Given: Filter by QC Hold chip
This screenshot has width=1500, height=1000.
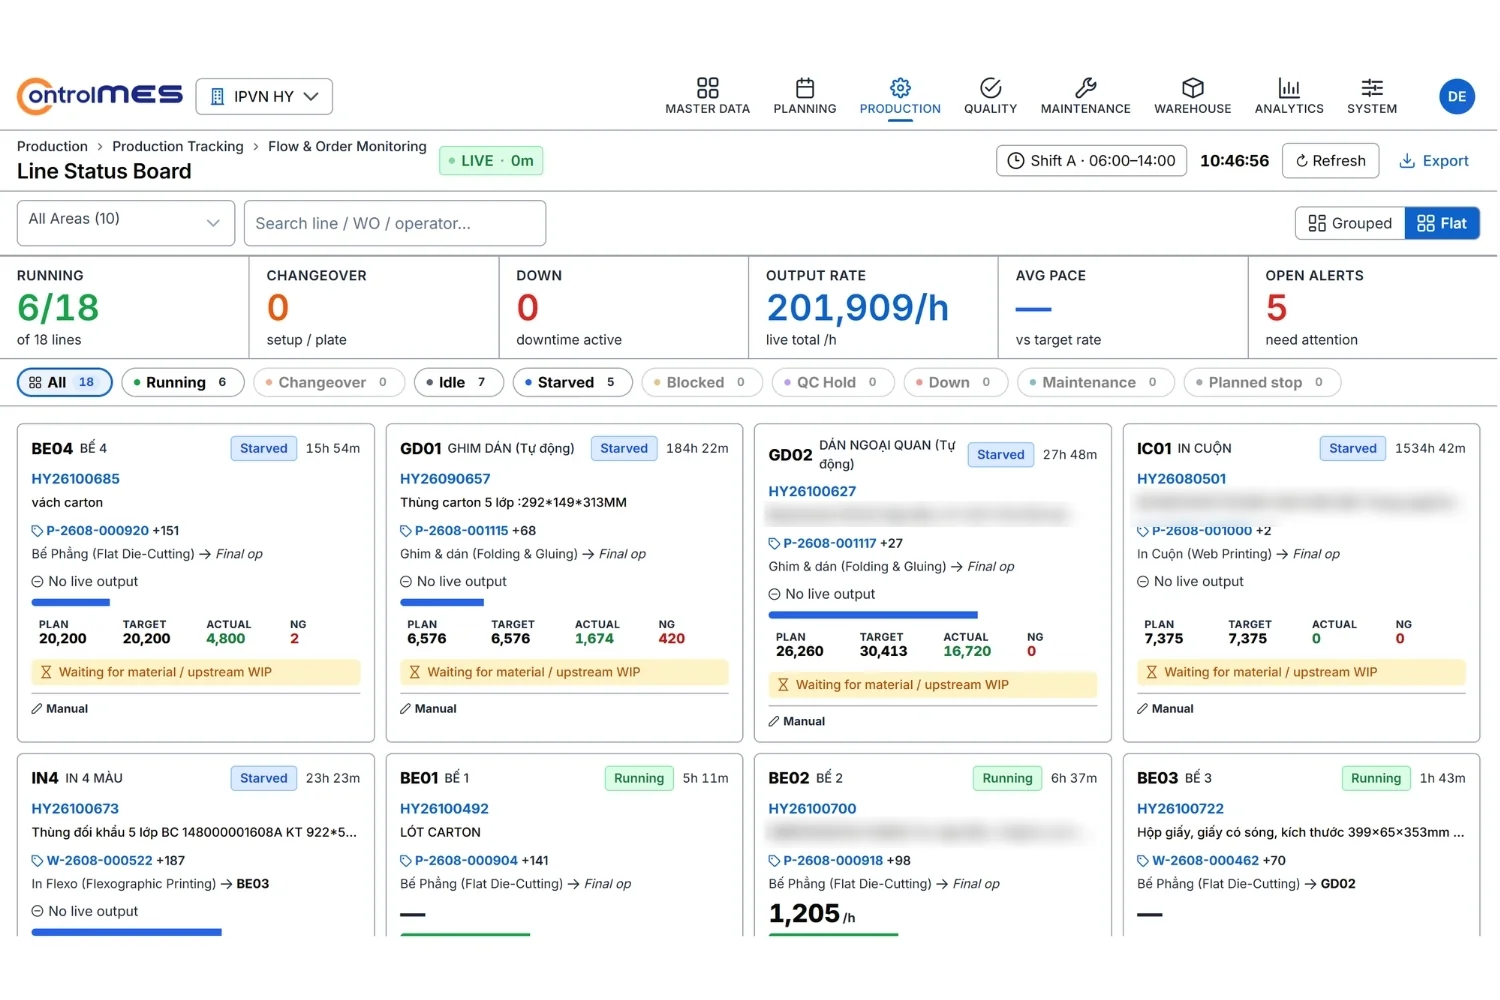Looking at the screenshot, I should pos(832,382).
